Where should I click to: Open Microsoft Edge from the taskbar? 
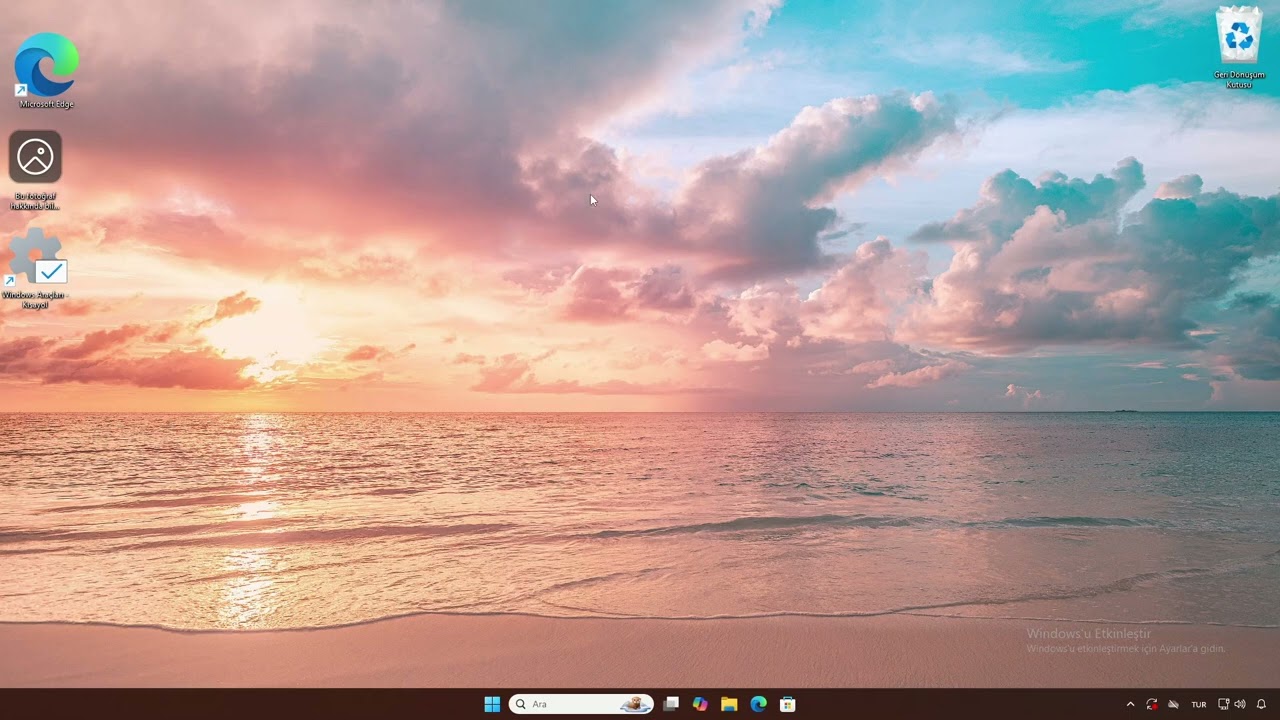pyautogui.click(x=758, y=704)
